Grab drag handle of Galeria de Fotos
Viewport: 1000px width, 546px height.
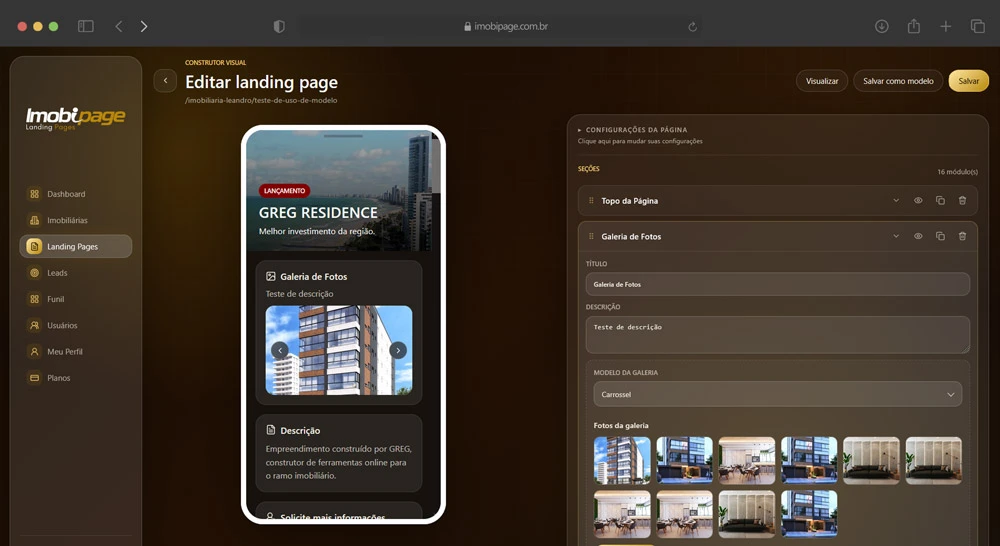click(591, 236)
